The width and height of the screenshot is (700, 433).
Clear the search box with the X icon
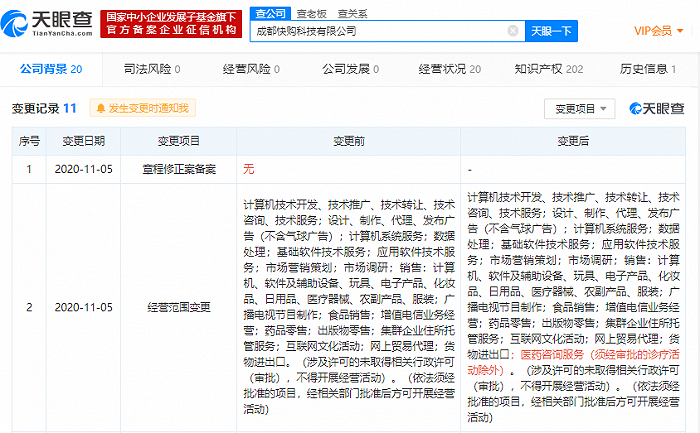(513, 31)
